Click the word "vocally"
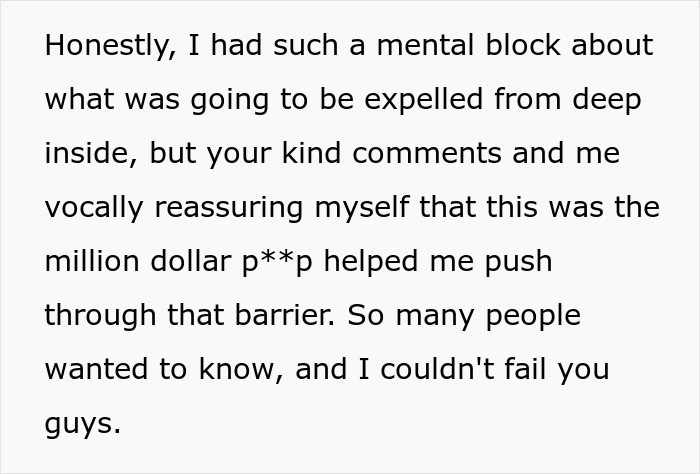 point(93,208)
